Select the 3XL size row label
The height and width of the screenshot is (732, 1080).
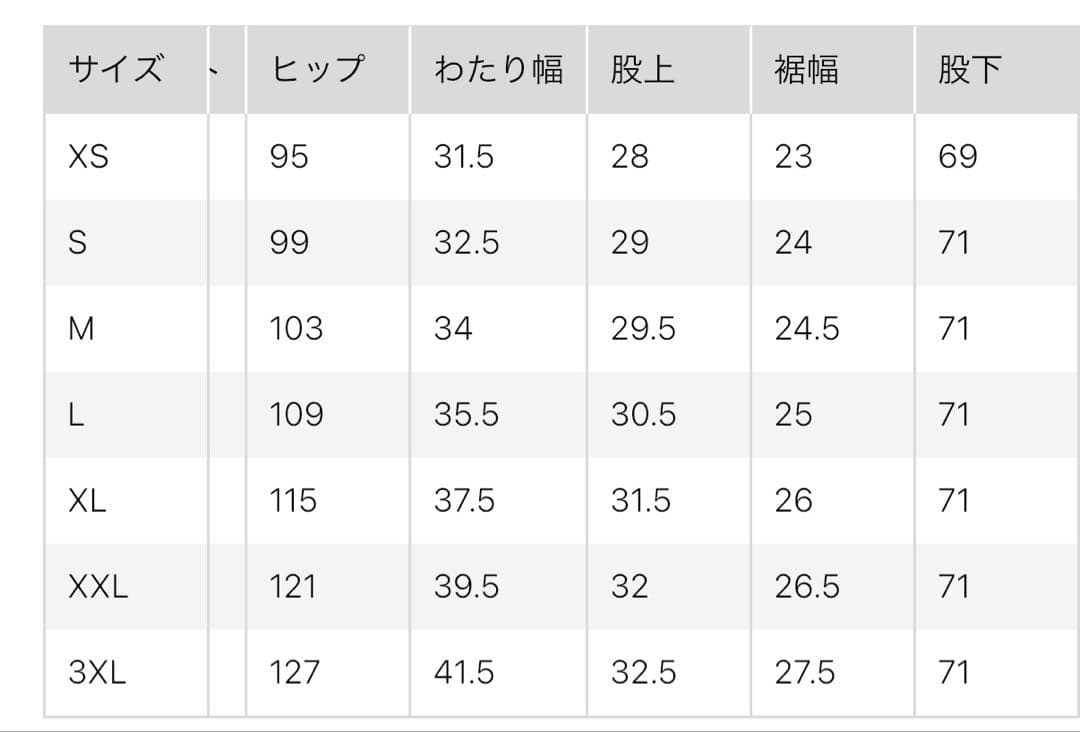[97, 673]
